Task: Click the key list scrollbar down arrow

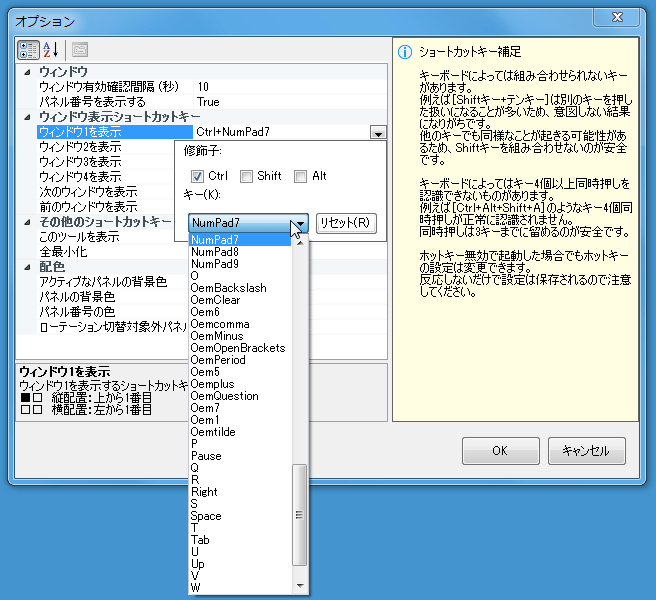Action: coord(298,586)
